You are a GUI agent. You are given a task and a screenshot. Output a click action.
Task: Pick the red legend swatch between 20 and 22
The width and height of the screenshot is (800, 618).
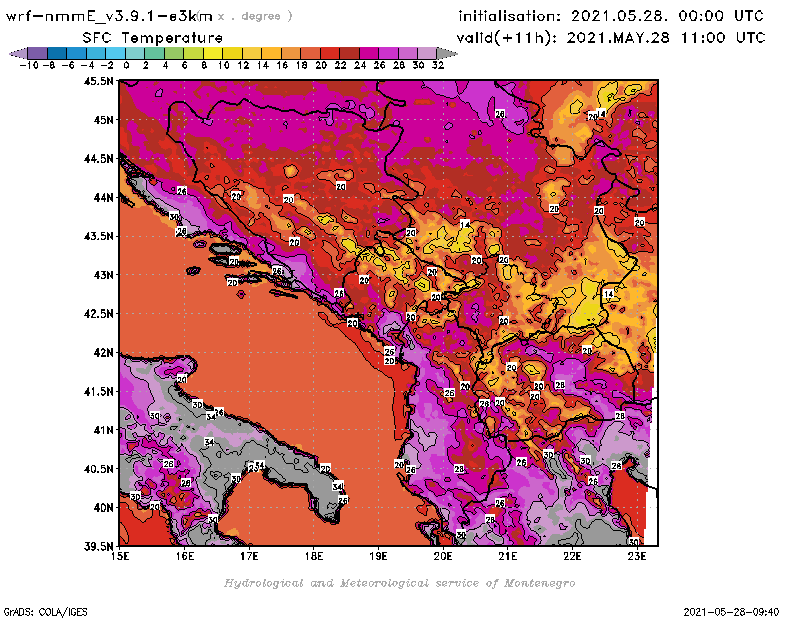(x=330, y=53)
